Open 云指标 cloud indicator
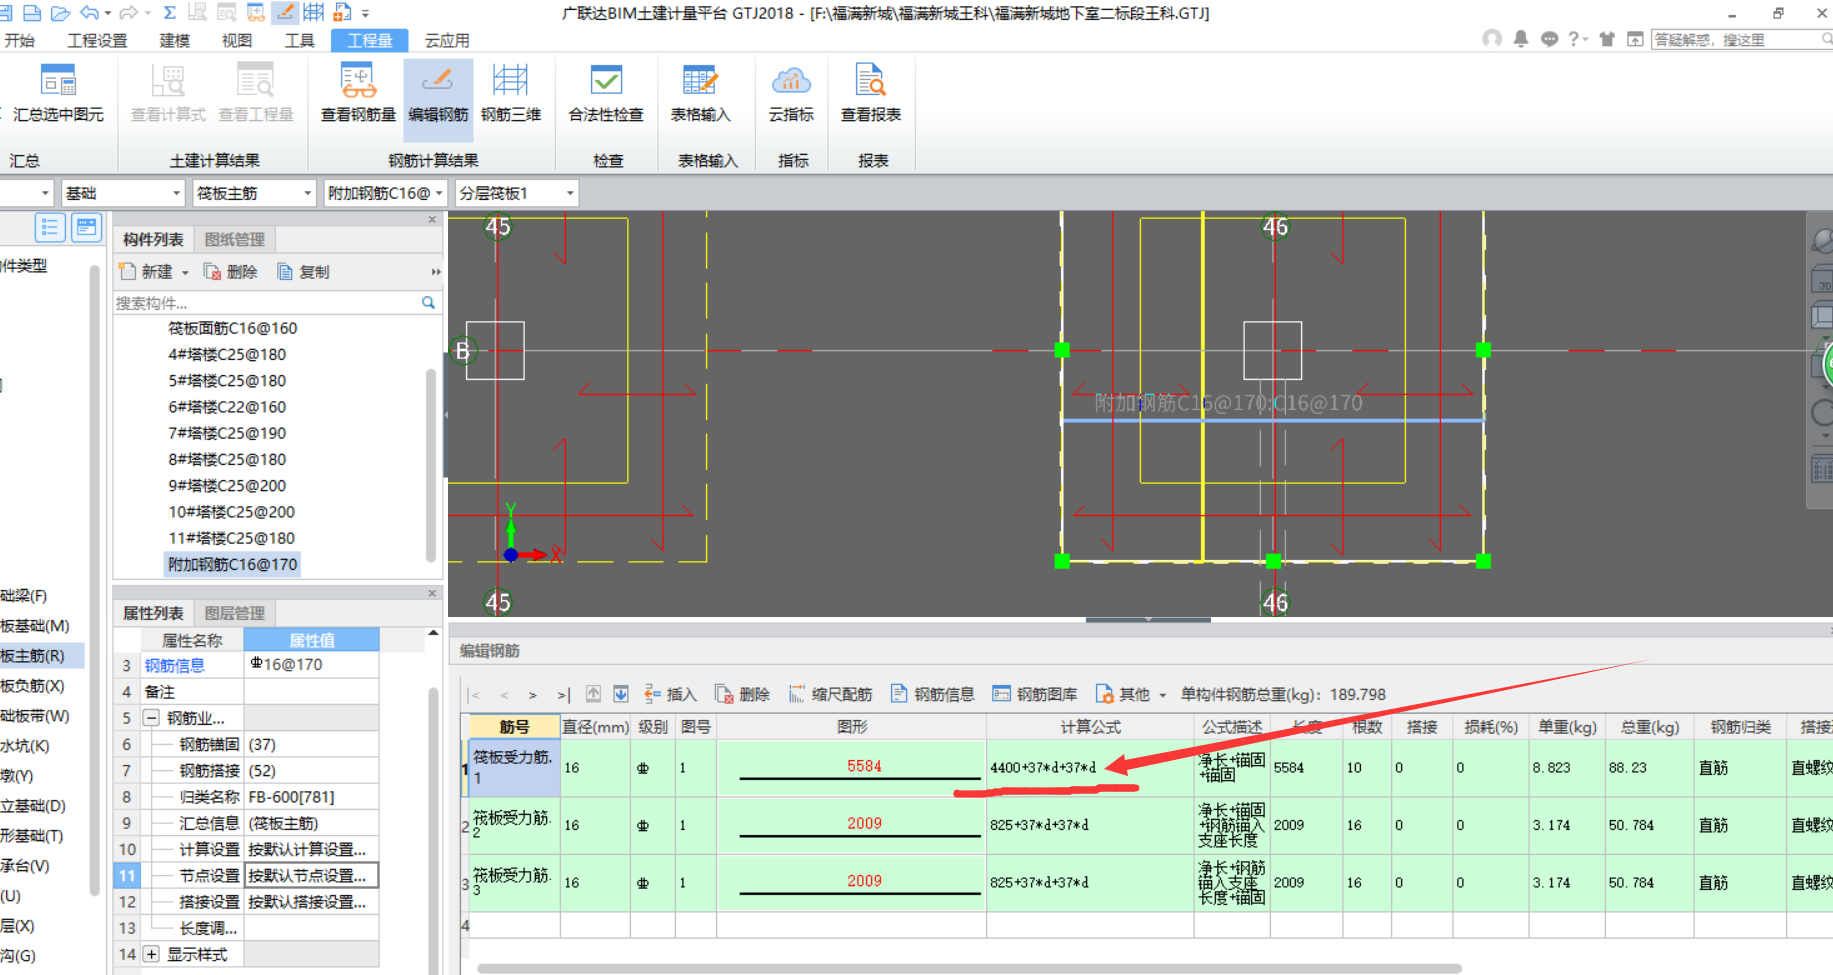 point(791,92)
